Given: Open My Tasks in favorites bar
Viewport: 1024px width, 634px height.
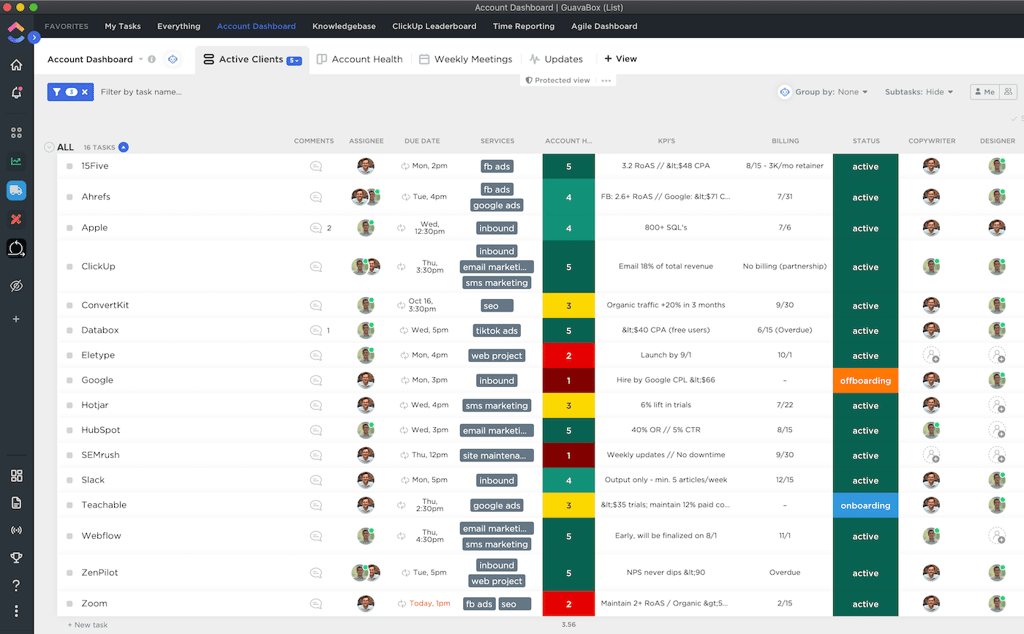Looking at the screenshot, I should click(x=123, y=26).
